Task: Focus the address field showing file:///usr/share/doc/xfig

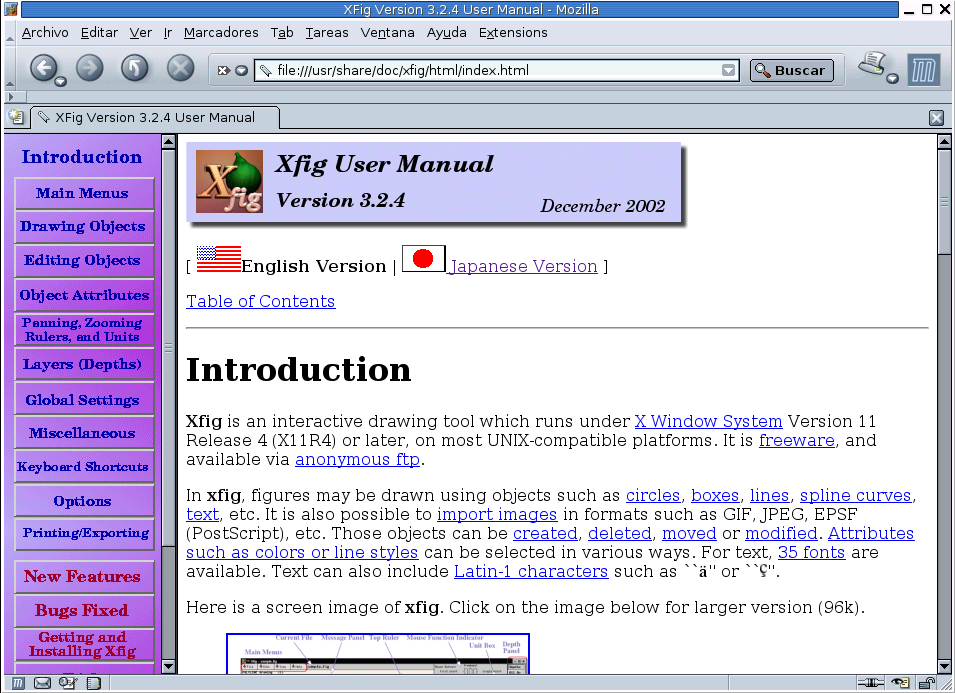Action: click(496, 70)
